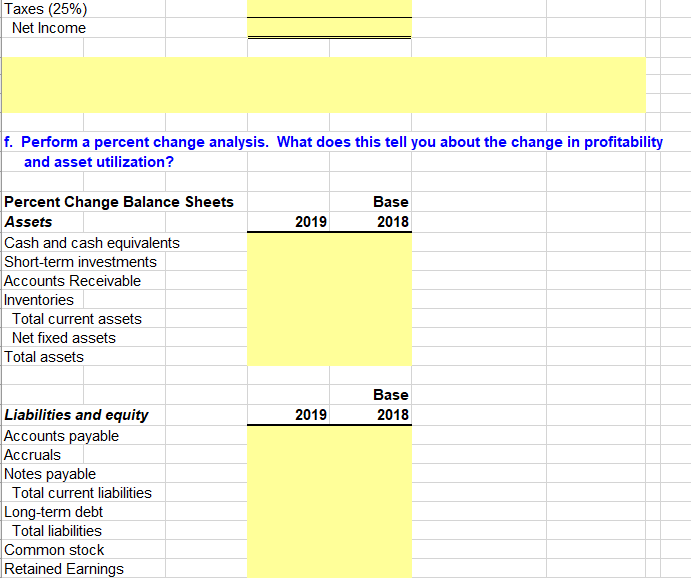Screen dimensions: 691x578
Task: Select the 'Notes payable' row label
Action: [x=50, y=474]
